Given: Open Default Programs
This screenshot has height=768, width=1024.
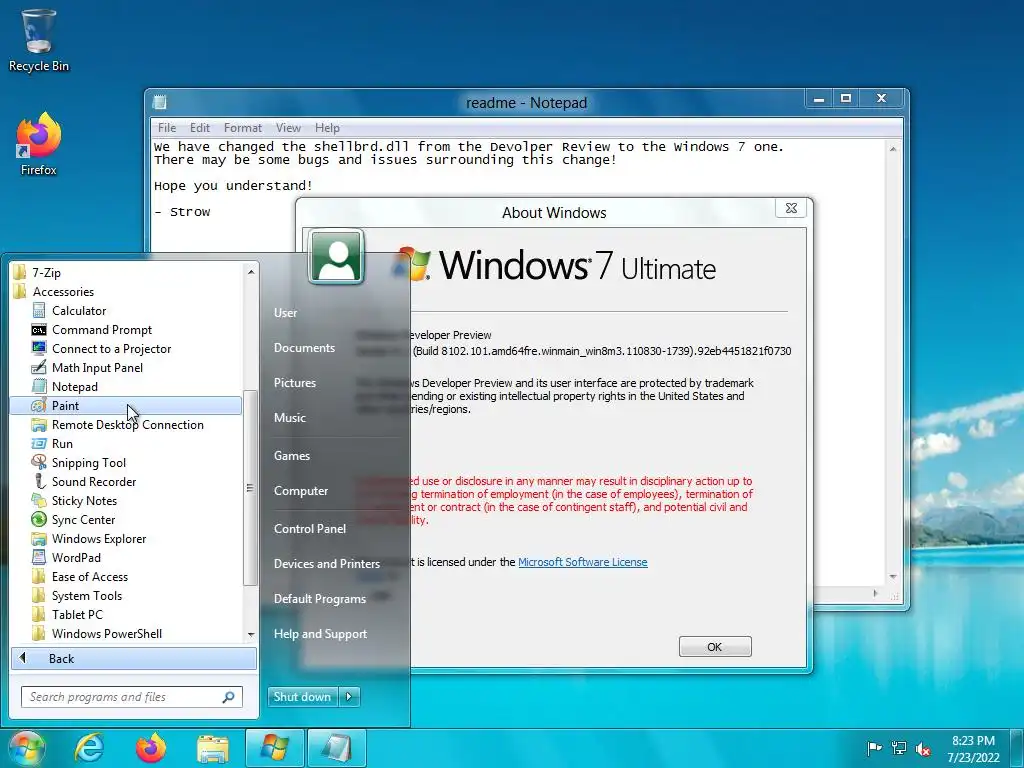Looking at the screenshot, I should point(320,599).
